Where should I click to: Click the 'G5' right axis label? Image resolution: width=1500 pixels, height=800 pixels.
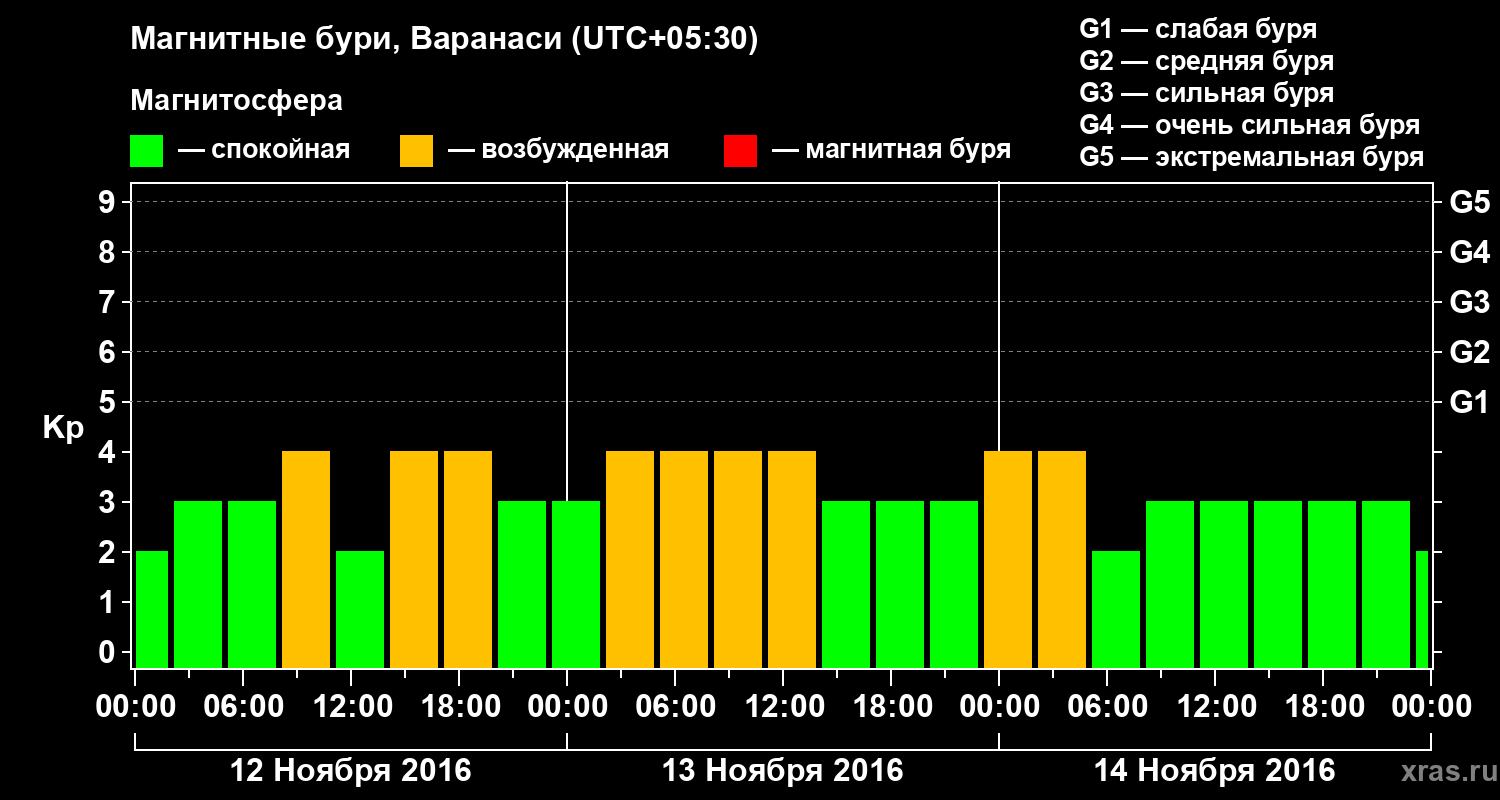coord(1469,202)
